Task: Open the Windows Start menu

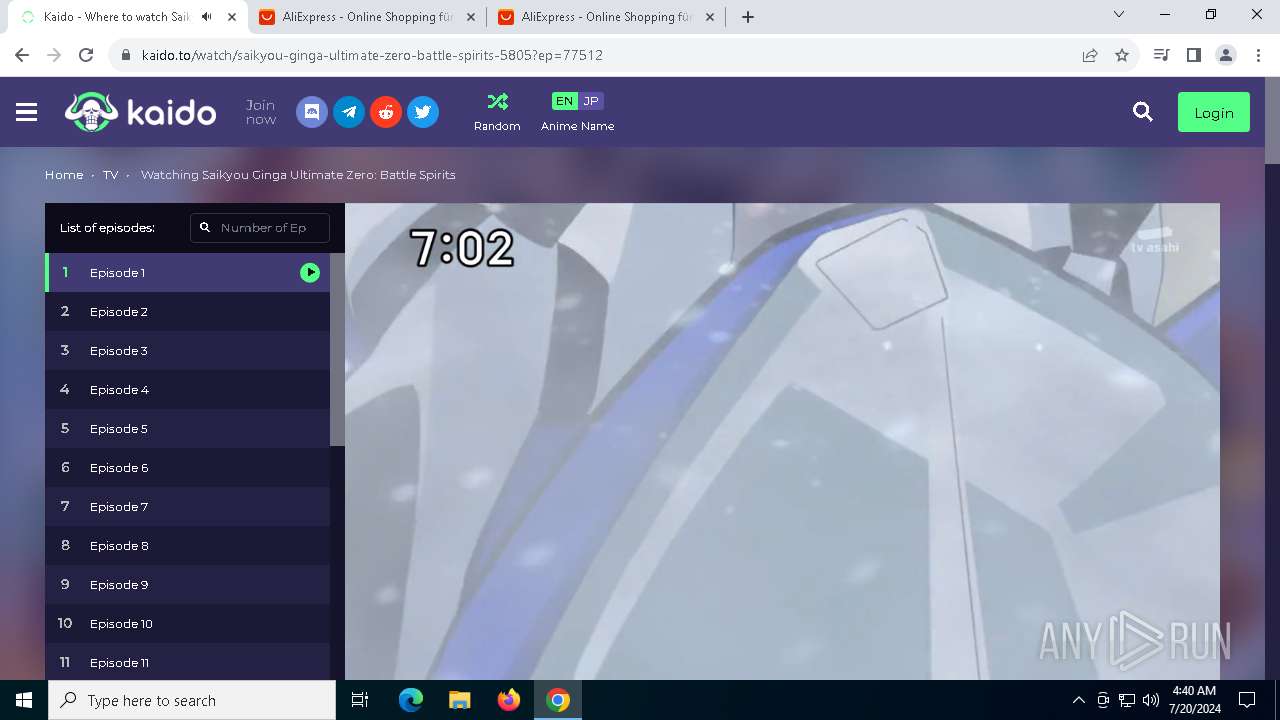Action: click(x=24, y=700)
